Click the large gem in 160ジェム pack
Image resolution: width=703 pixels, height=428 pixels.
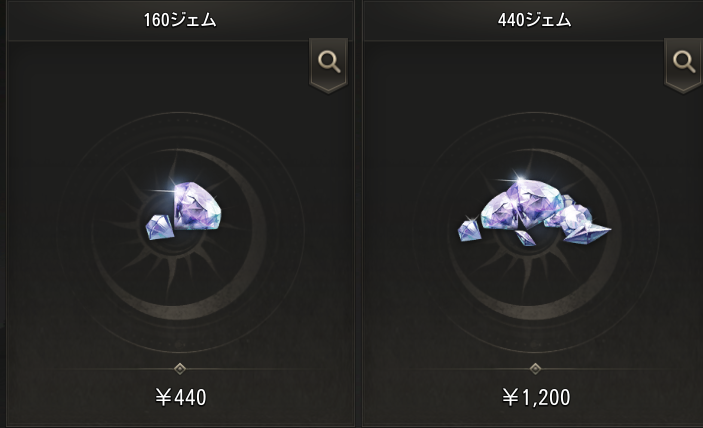(x=197, y=207)
